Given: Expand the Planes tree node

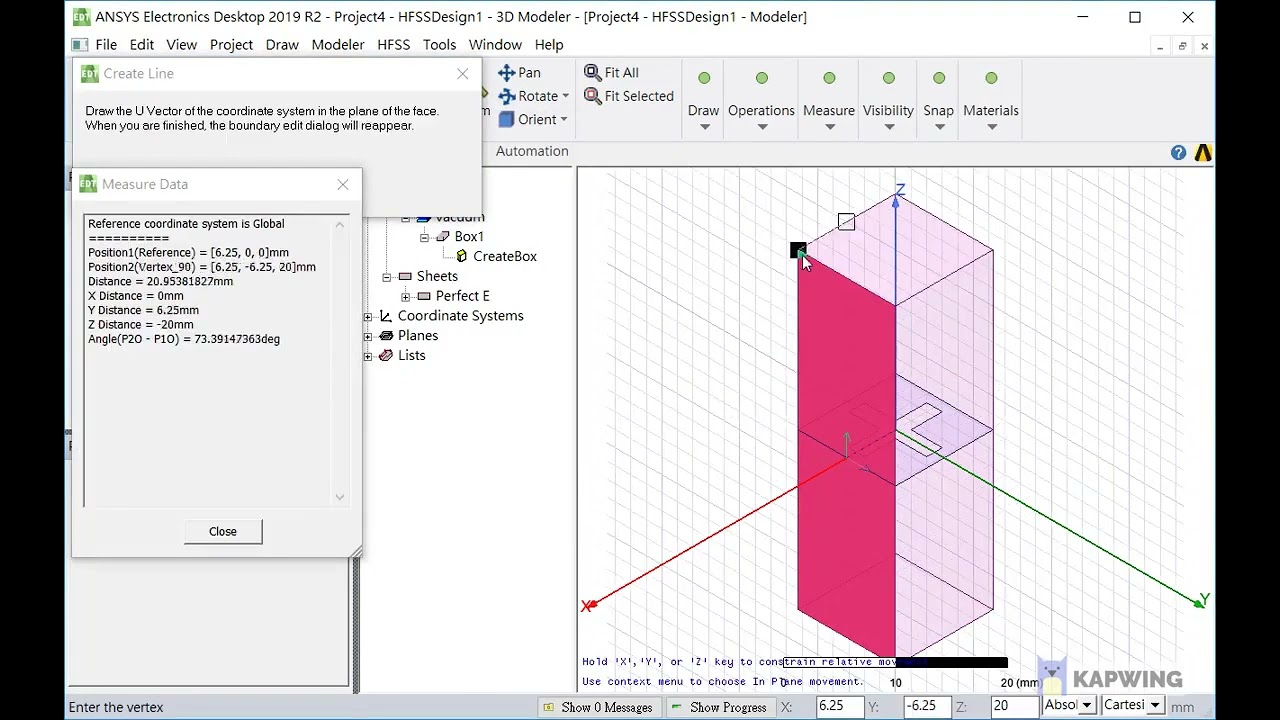Looking at the screenshot, I should 368,336.
